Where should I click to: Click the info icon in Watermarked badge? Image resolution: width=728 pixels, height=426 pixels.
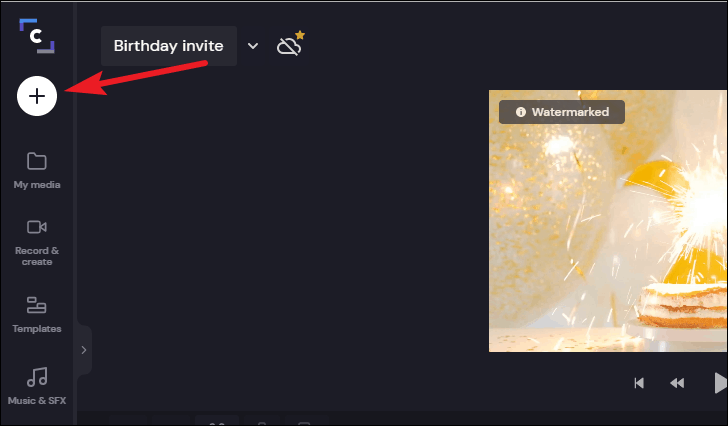pos(521,112)
